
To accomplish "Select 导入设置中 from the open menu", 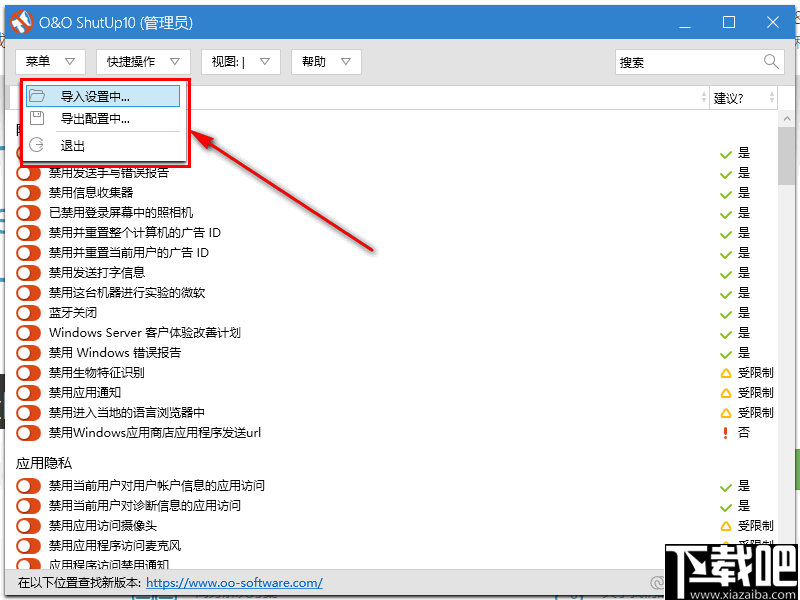I will [100, 95].
